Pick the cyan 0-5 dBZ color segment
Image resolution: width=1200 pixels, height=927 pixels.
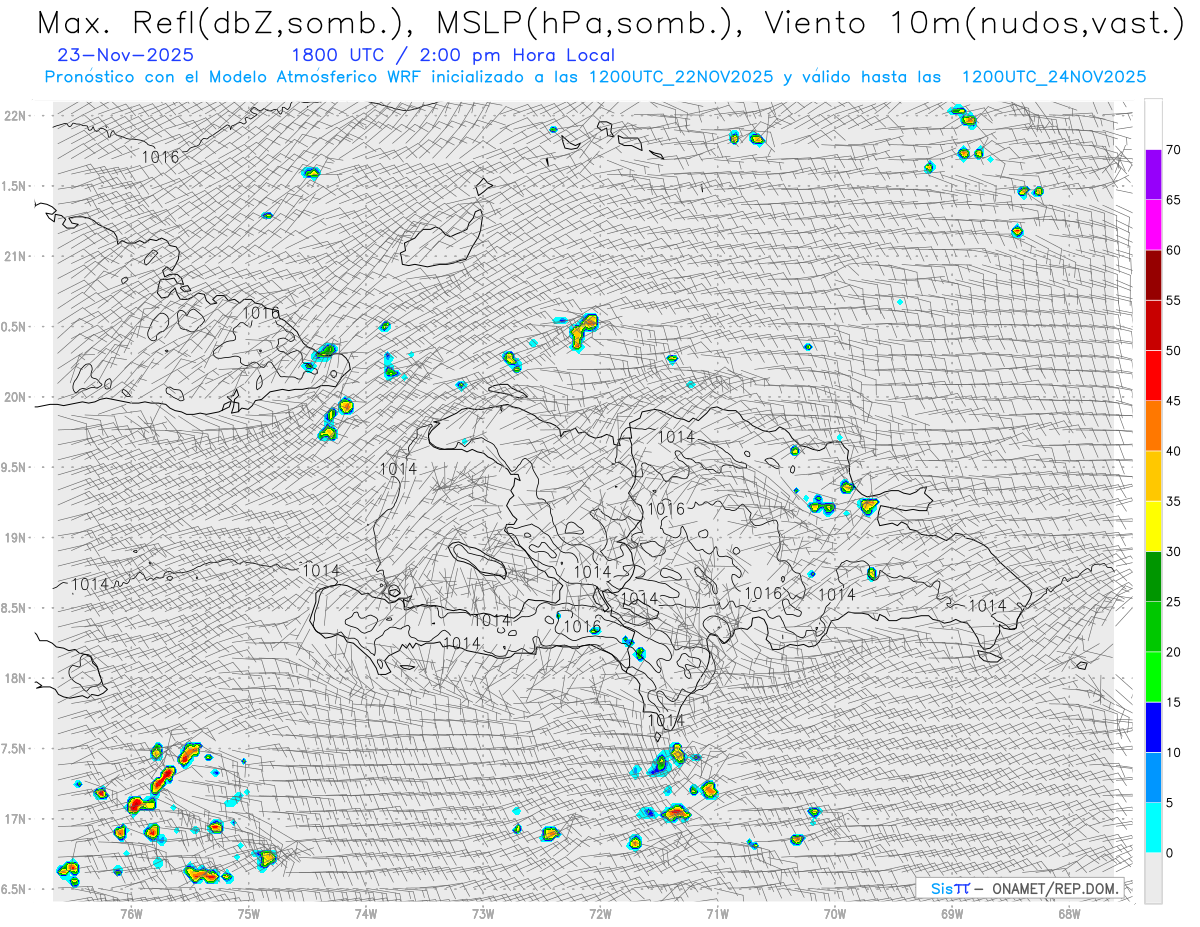(x=1153, y=827)
